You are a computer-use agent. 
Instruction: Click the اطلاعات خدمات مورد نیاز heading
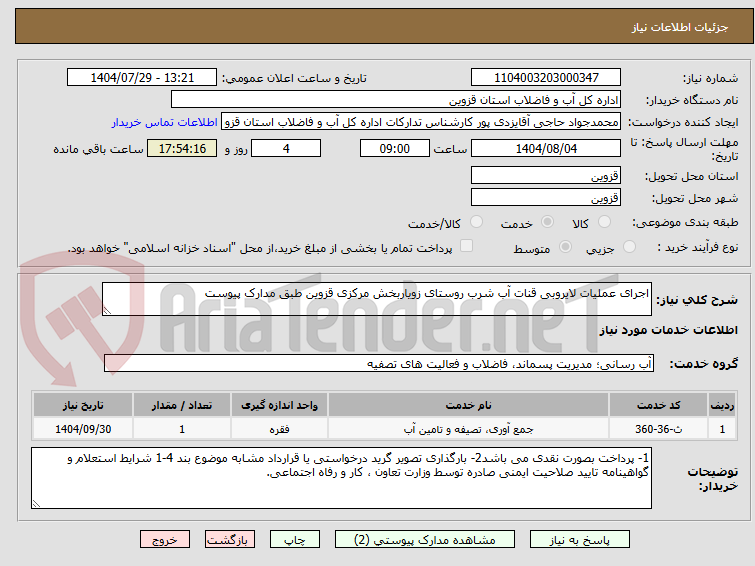coord(668,330)
